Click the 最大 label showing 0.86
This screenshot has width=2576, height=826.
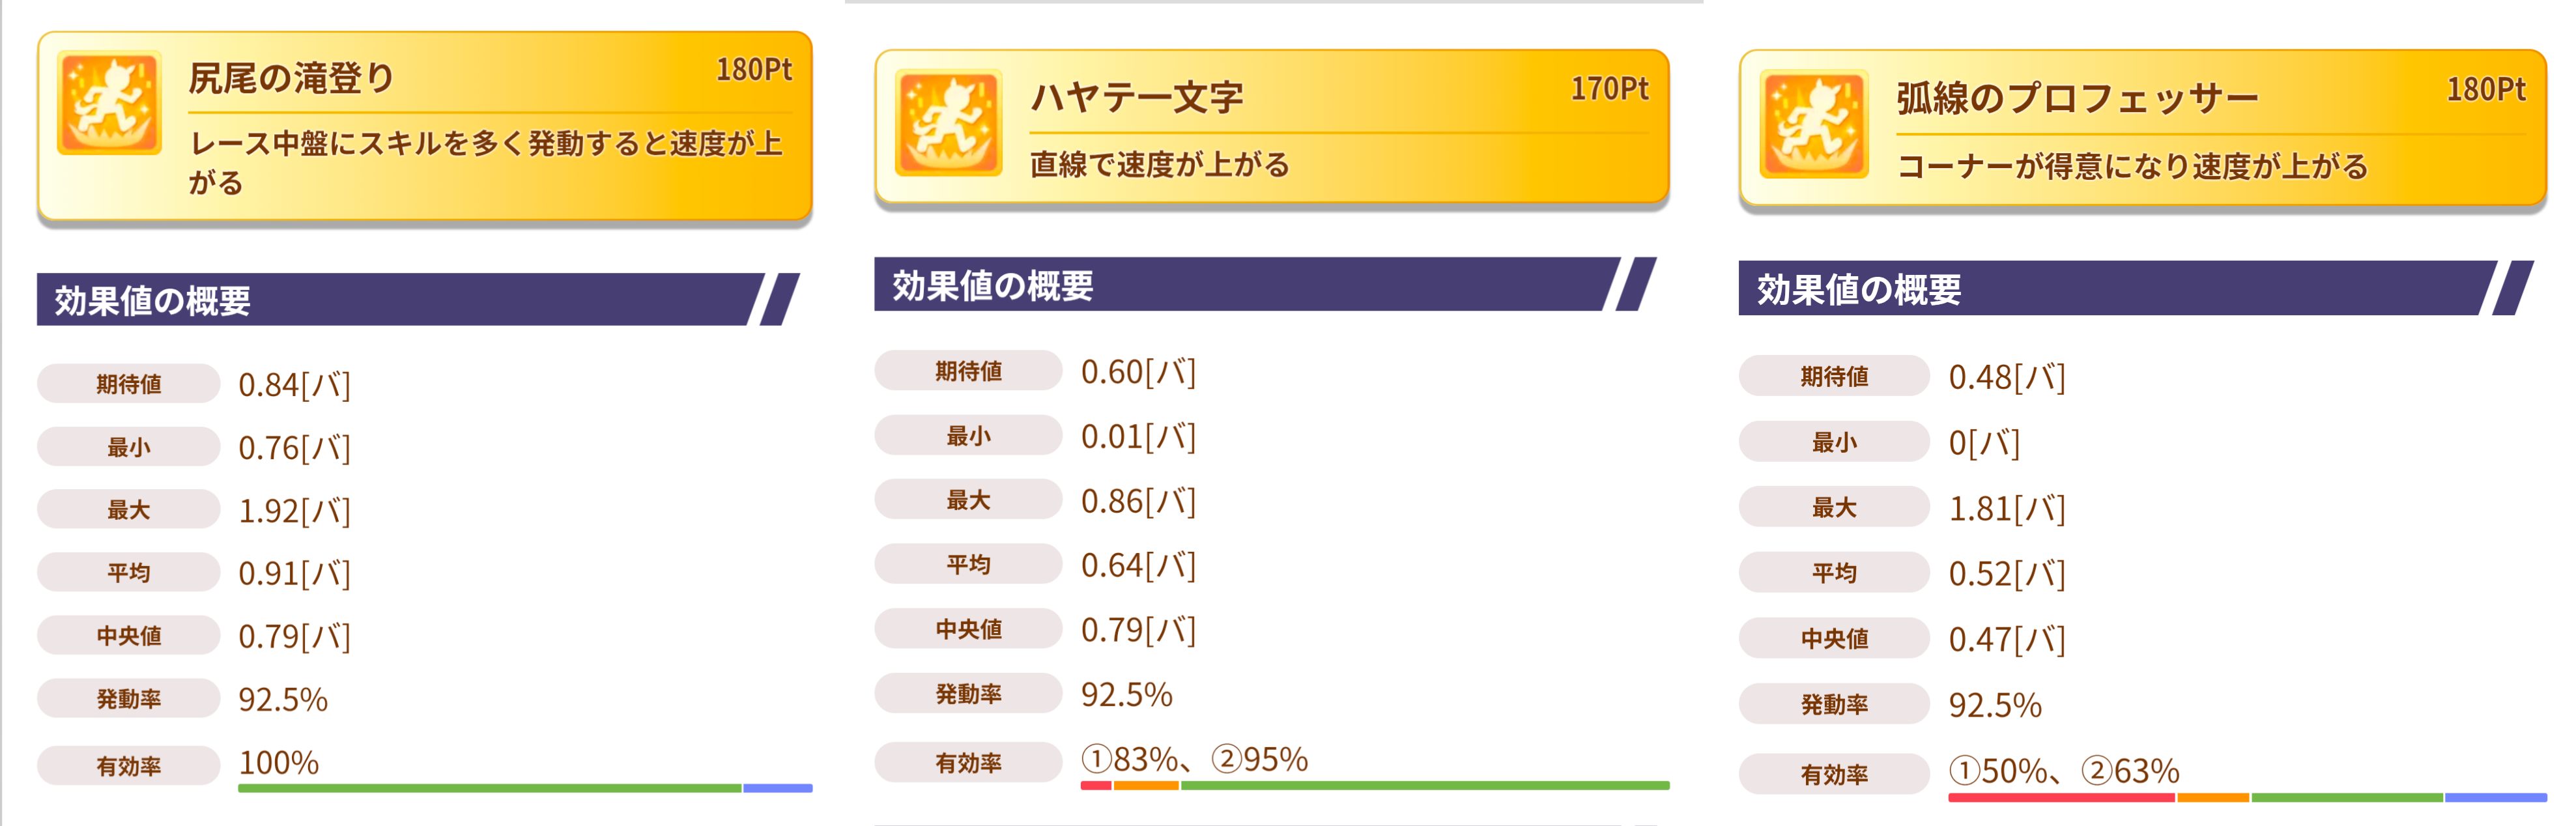[967, 500]
